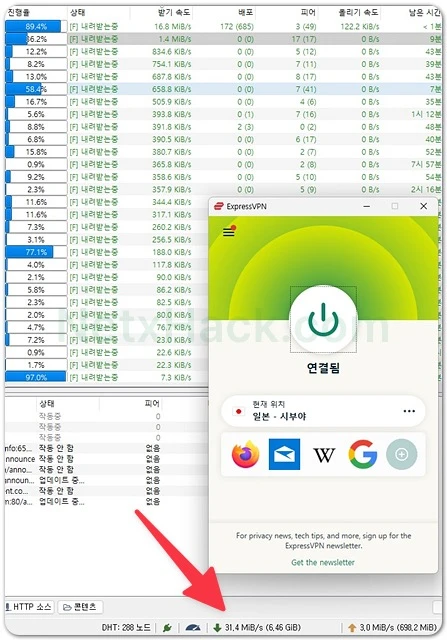Select the torrent progress bar at 89.4%

point(36,27)
